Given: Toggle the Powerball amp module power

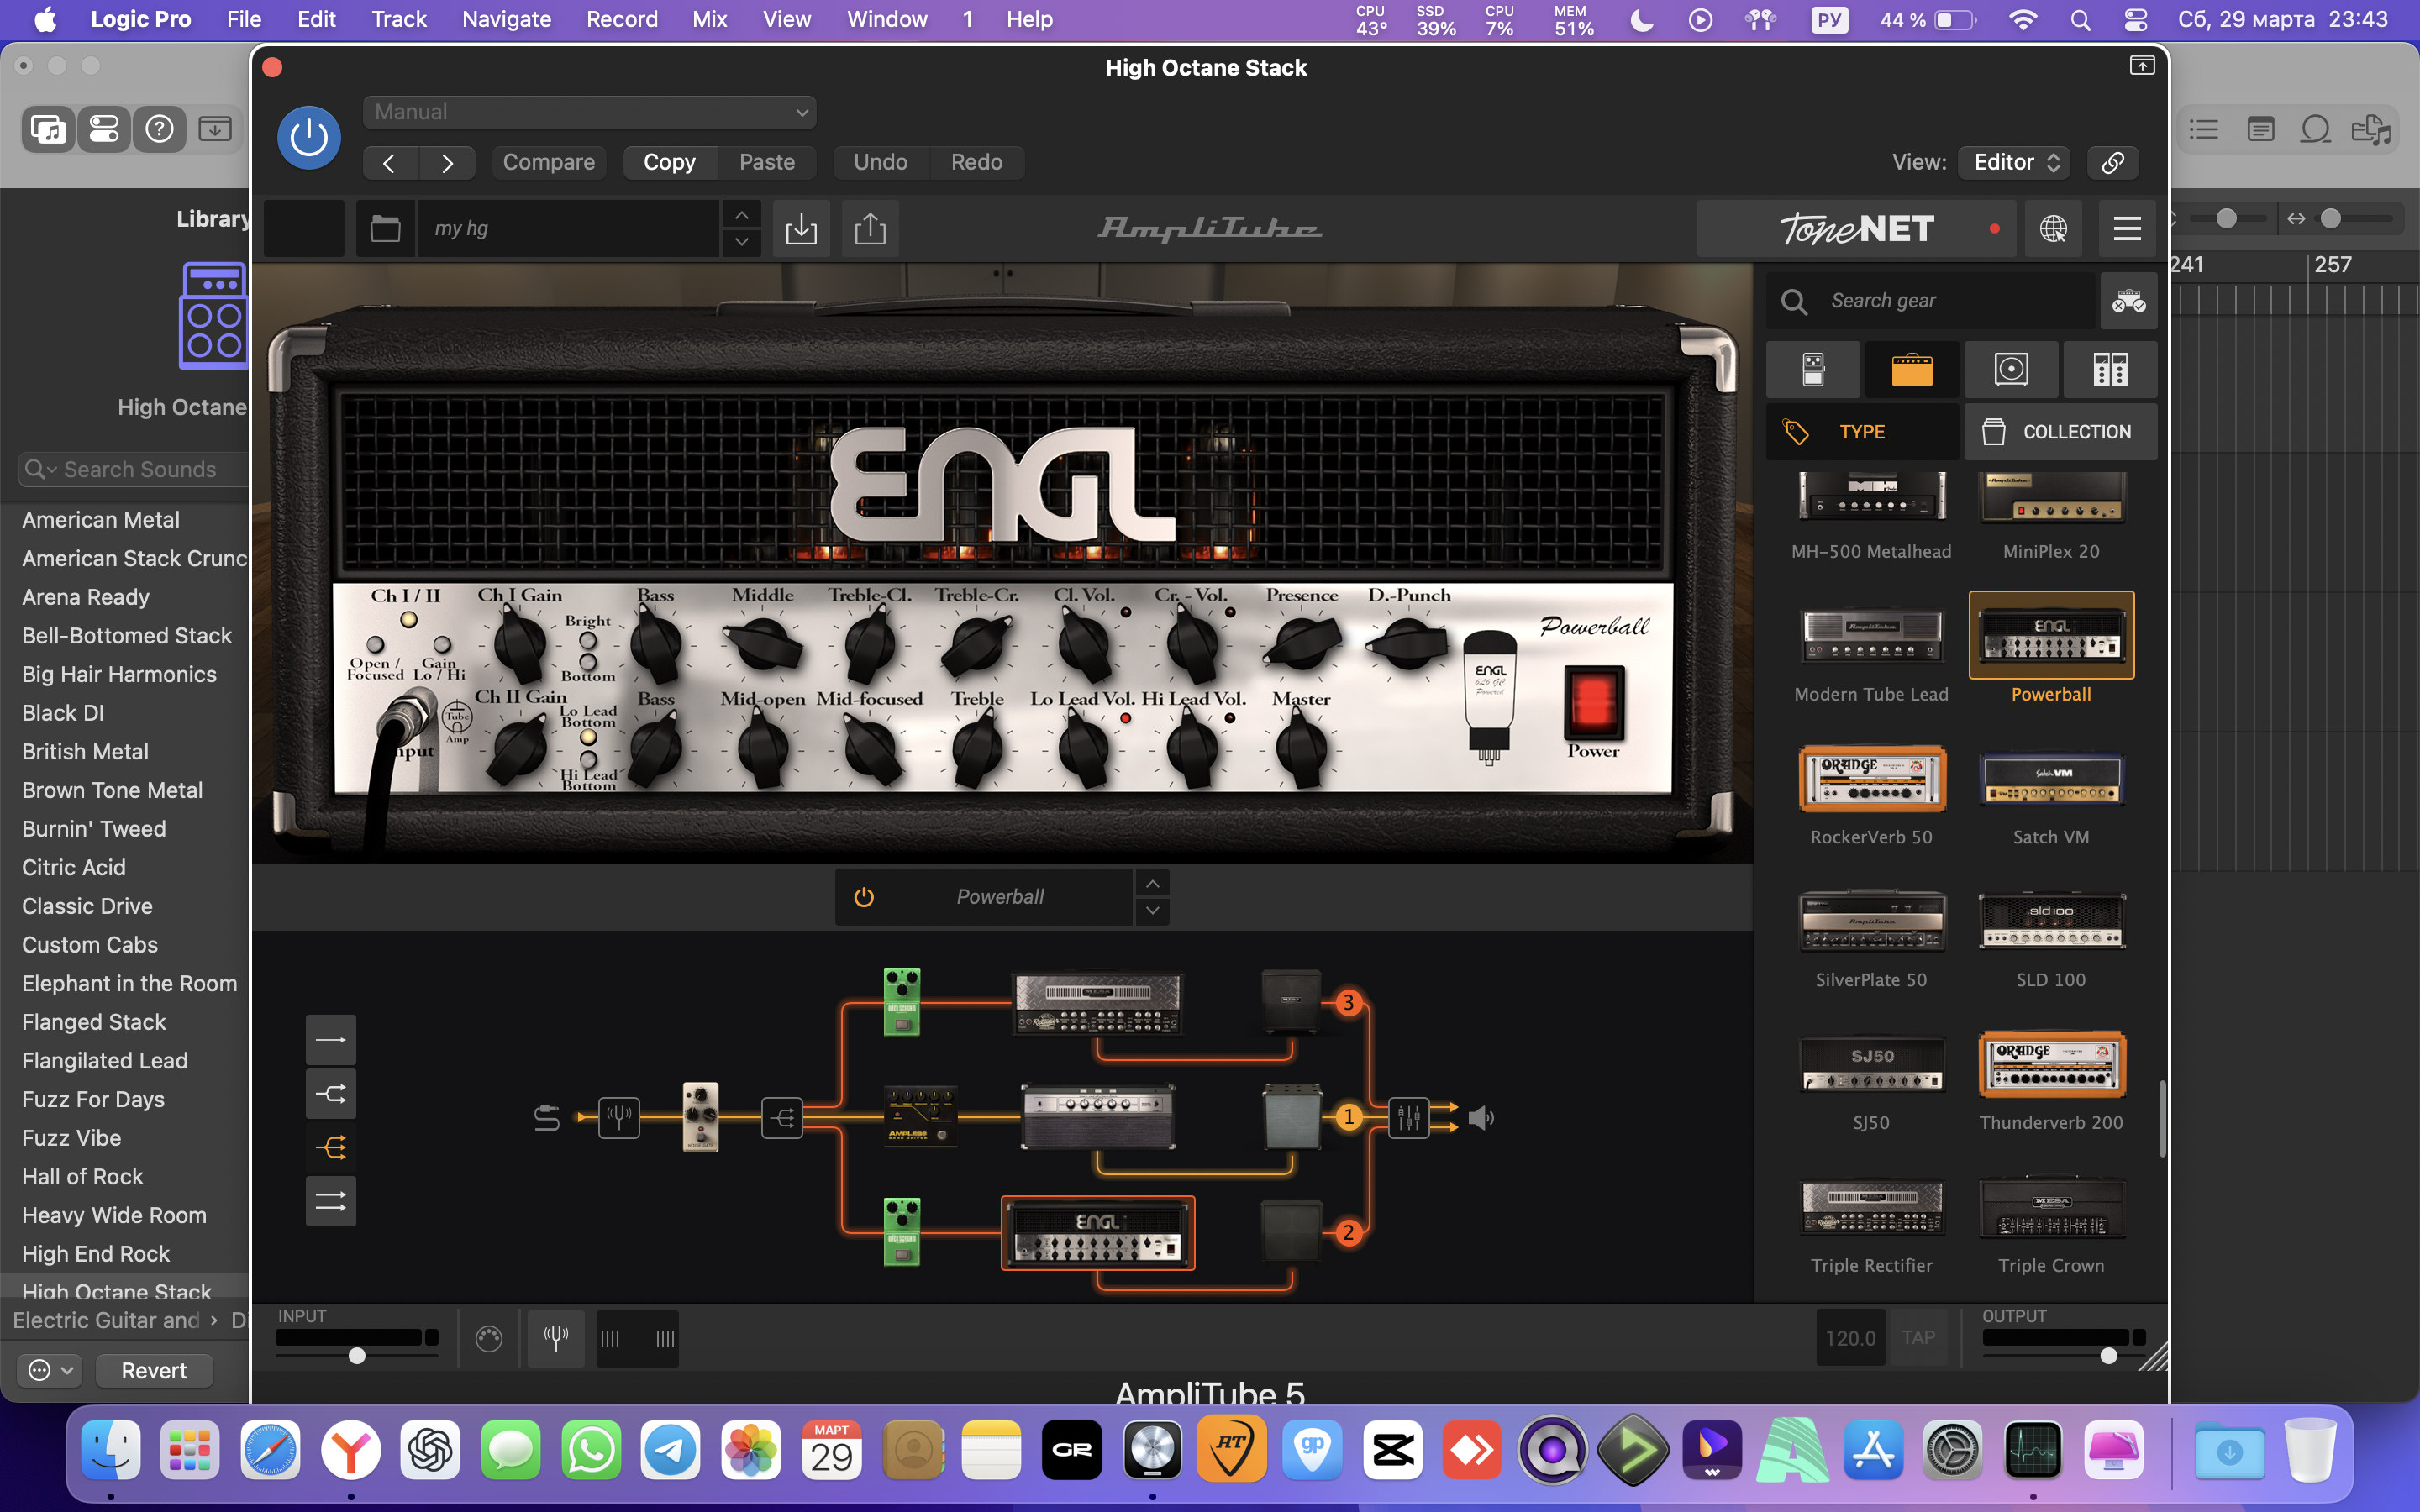Looking at the screenshot, I should (x=864, y=897).
